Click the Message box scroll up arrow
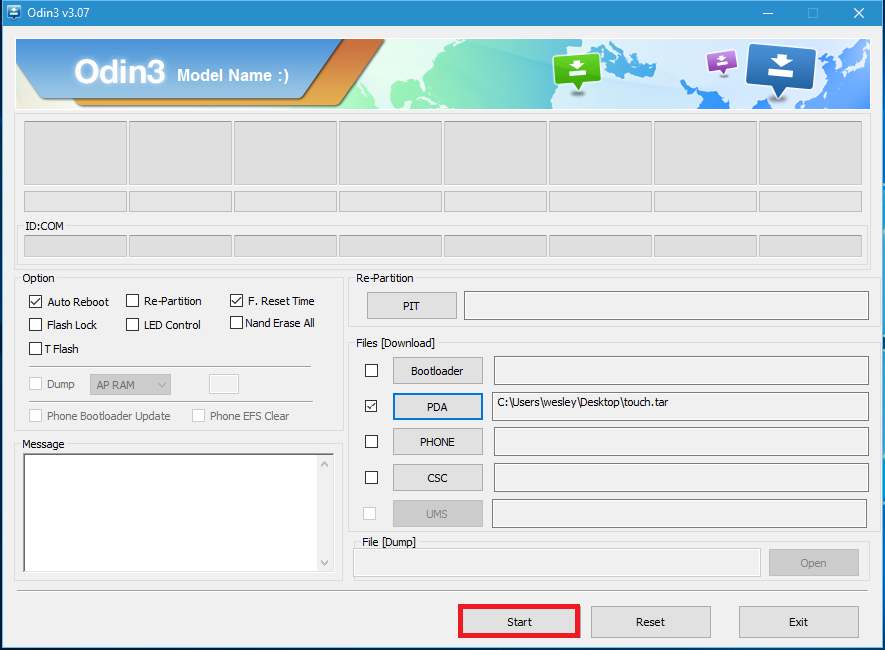The image size is (885, 650). (325, 464)
